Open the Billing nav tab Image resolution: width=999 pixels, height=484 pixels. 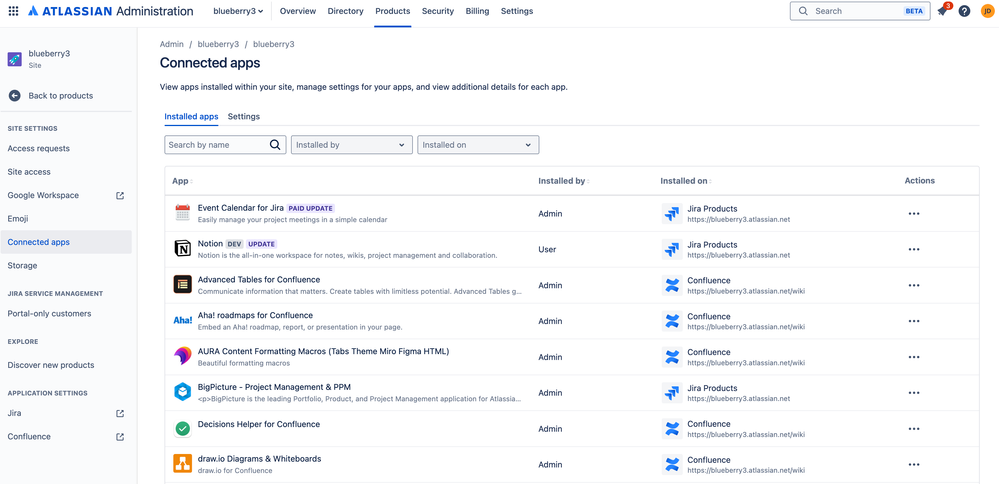coord(477,11)
